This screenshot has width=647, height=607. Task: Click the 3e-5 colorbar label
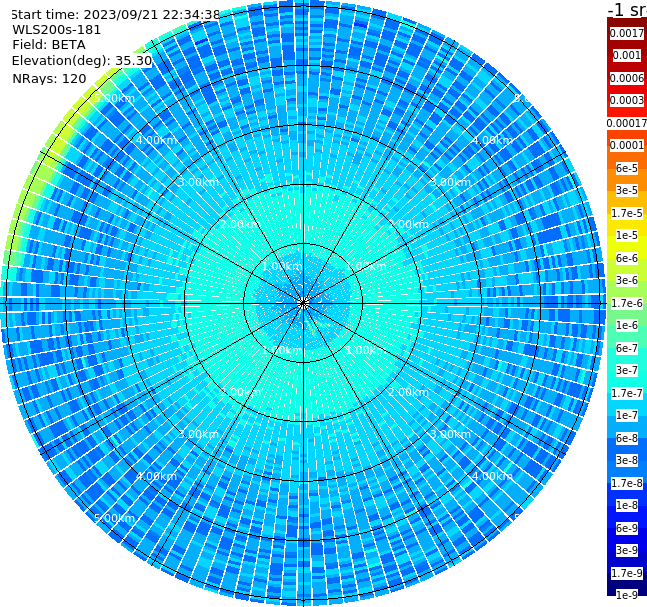point(627,190)
